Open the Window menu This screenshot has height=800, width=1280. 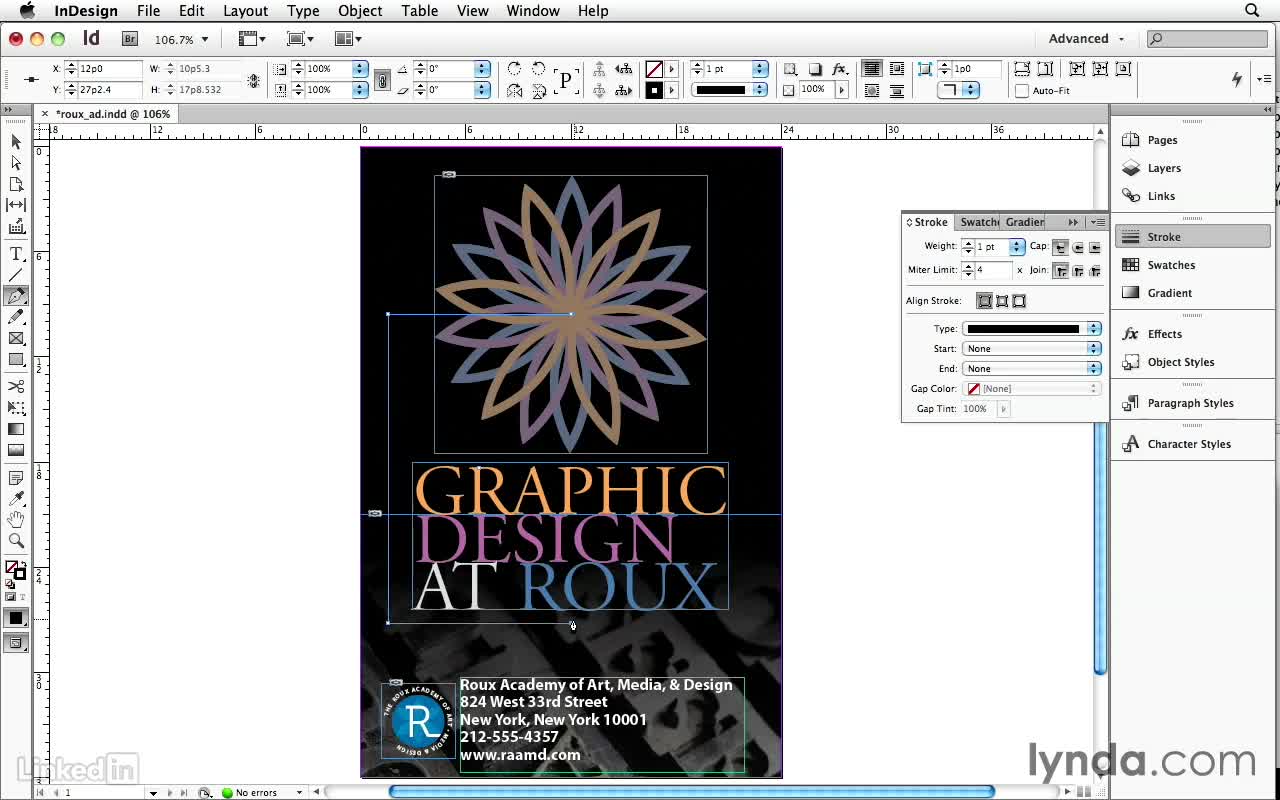(532, 11)
